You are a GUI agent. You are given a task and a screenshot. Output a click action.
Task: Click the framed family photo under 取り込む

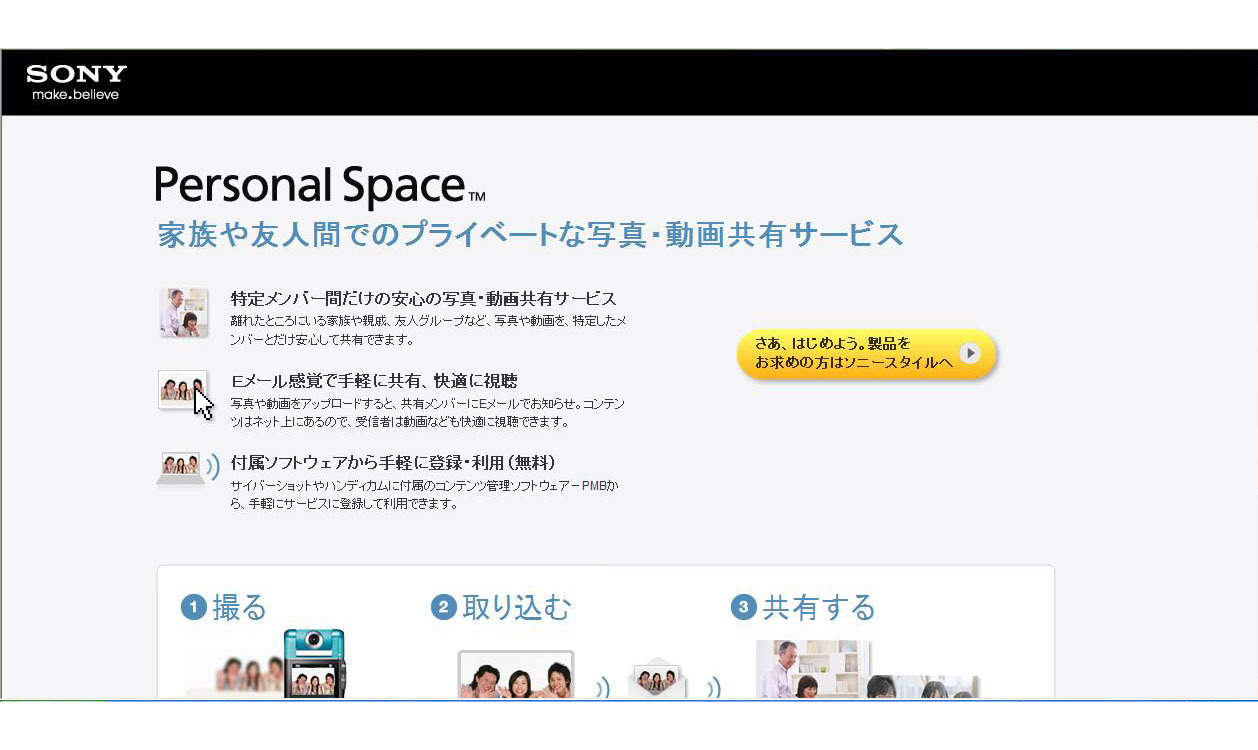516,674
